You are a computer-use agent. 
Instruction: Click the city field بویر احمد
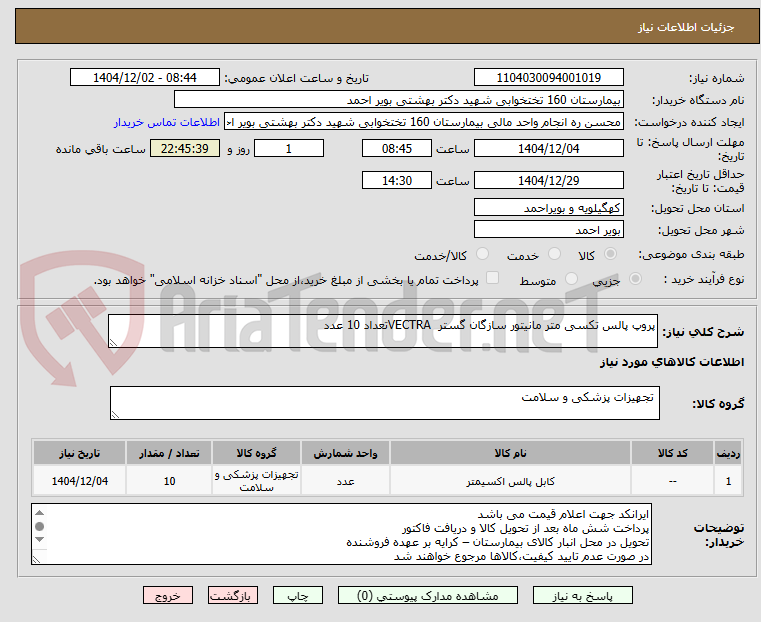pyautogui.click(x=548, y=229)
